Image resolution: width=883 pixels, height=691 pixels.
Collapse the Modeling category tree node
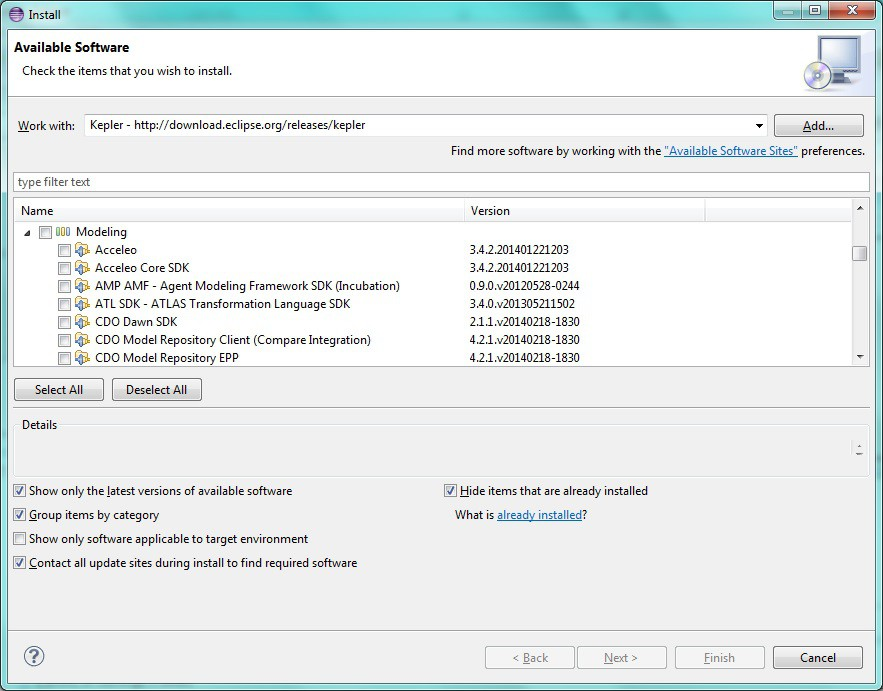tap(27, 233)
